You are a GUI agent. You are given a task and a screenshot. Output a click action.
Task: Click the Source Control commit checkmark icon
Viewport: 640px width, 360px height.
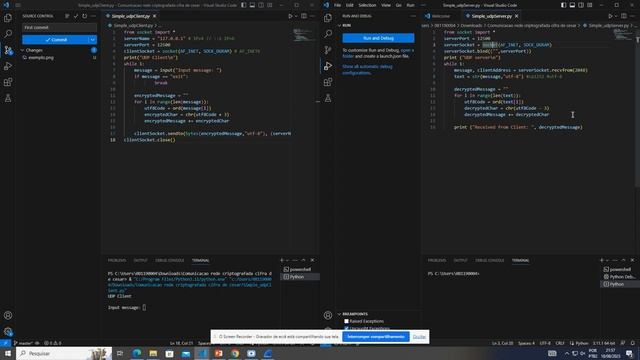[76, 16]
